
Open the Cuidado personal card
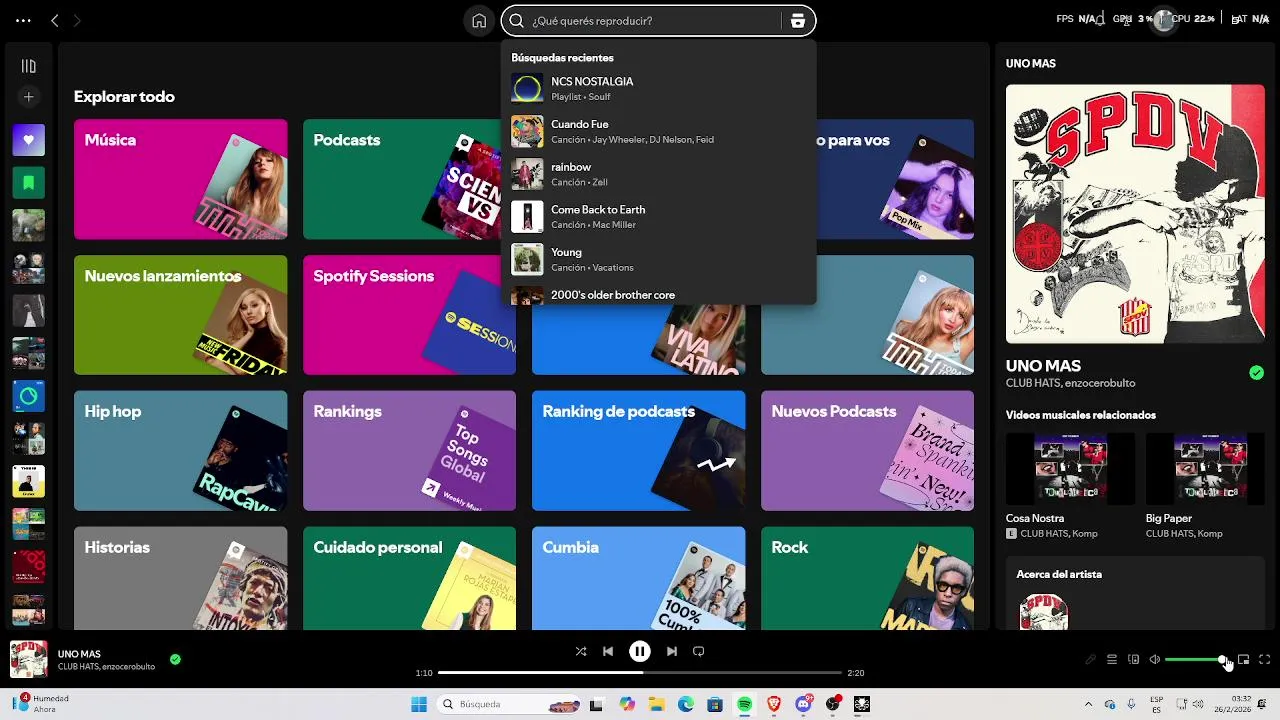click(409, 578)
